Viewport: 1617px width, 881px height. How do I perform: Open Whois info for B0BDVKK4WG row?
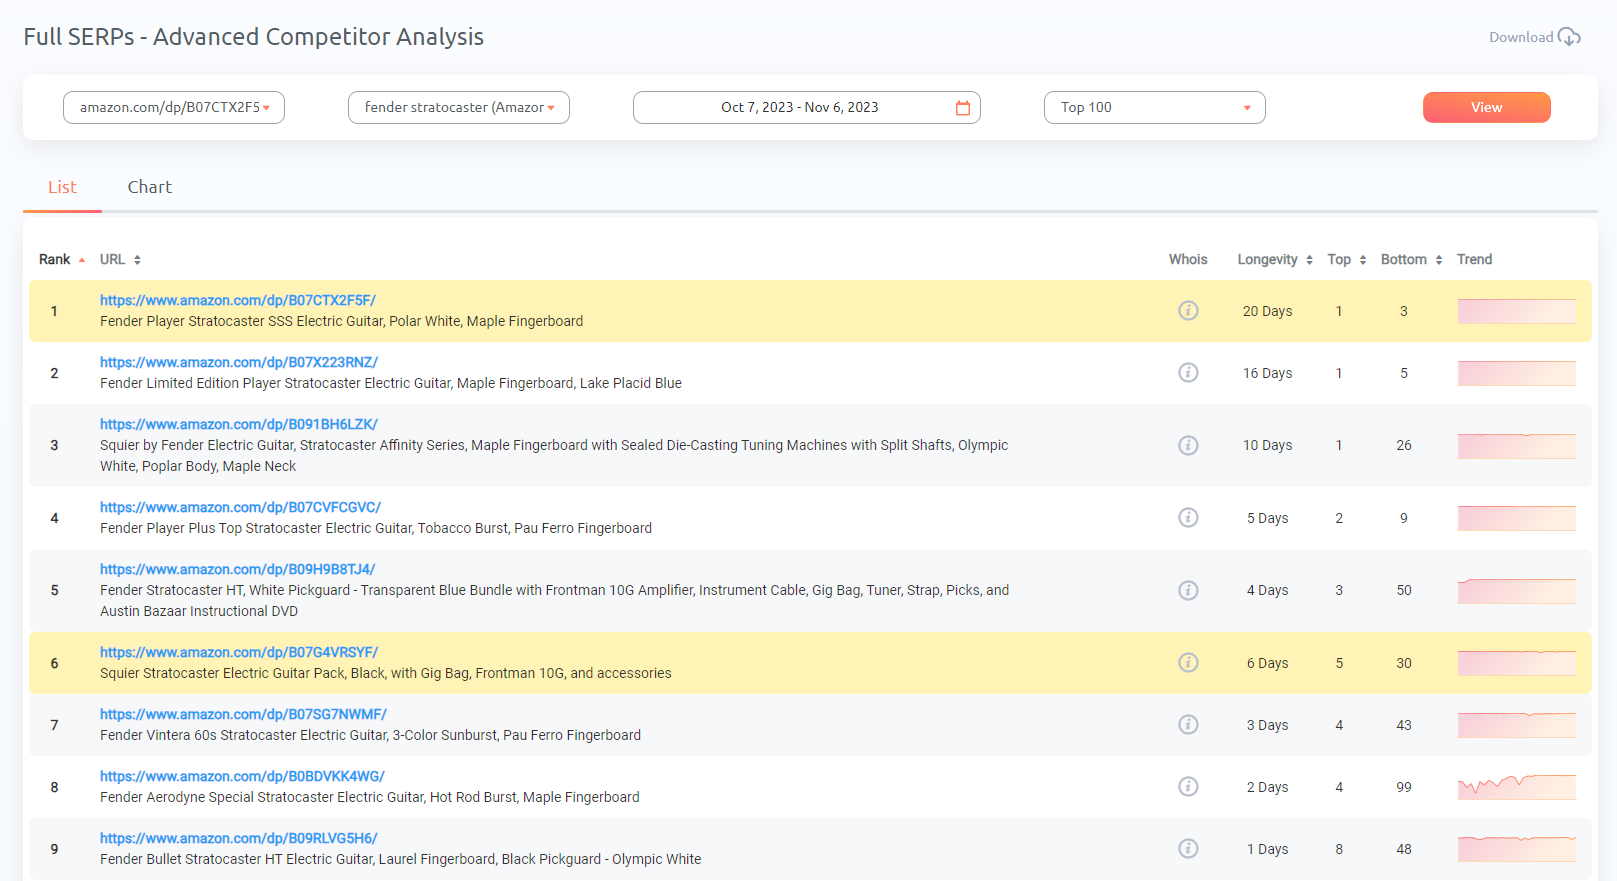click(1188, 787)
